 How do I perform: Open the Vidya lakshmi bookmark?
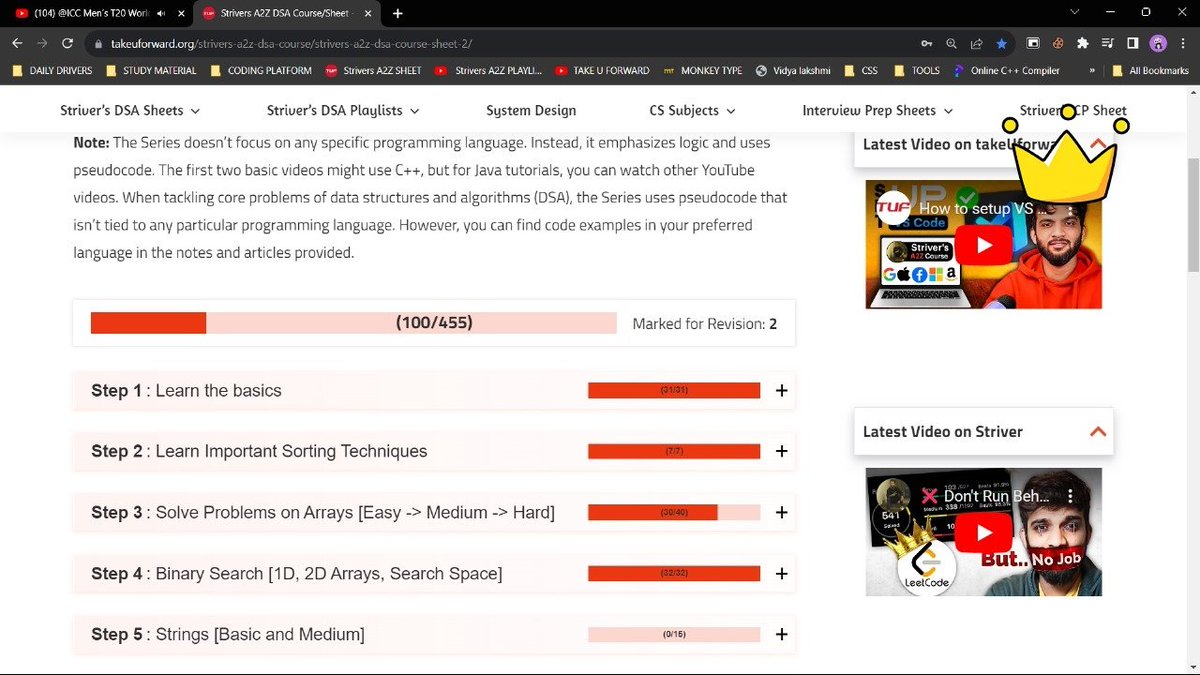click(x=794, y=71)
